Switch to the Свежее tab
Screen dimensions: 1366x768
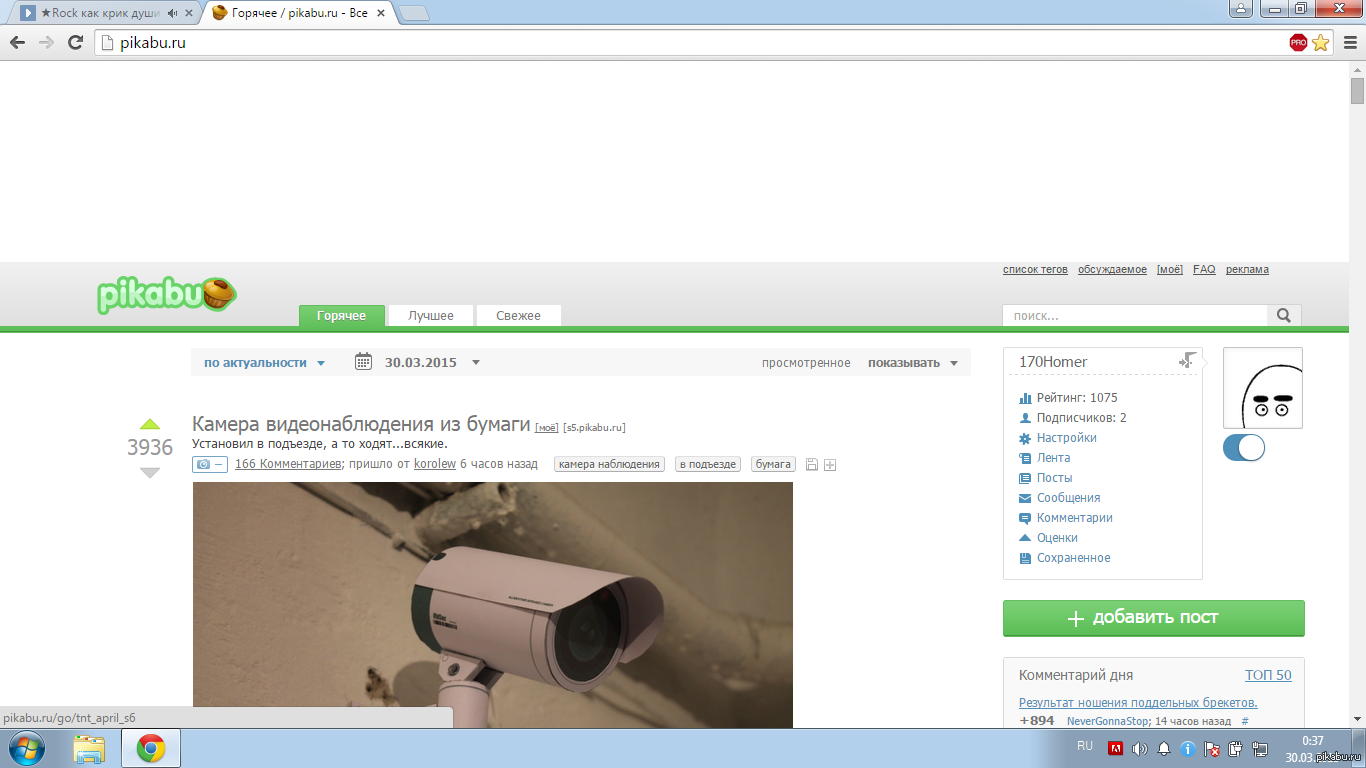(x=519, y=315)
